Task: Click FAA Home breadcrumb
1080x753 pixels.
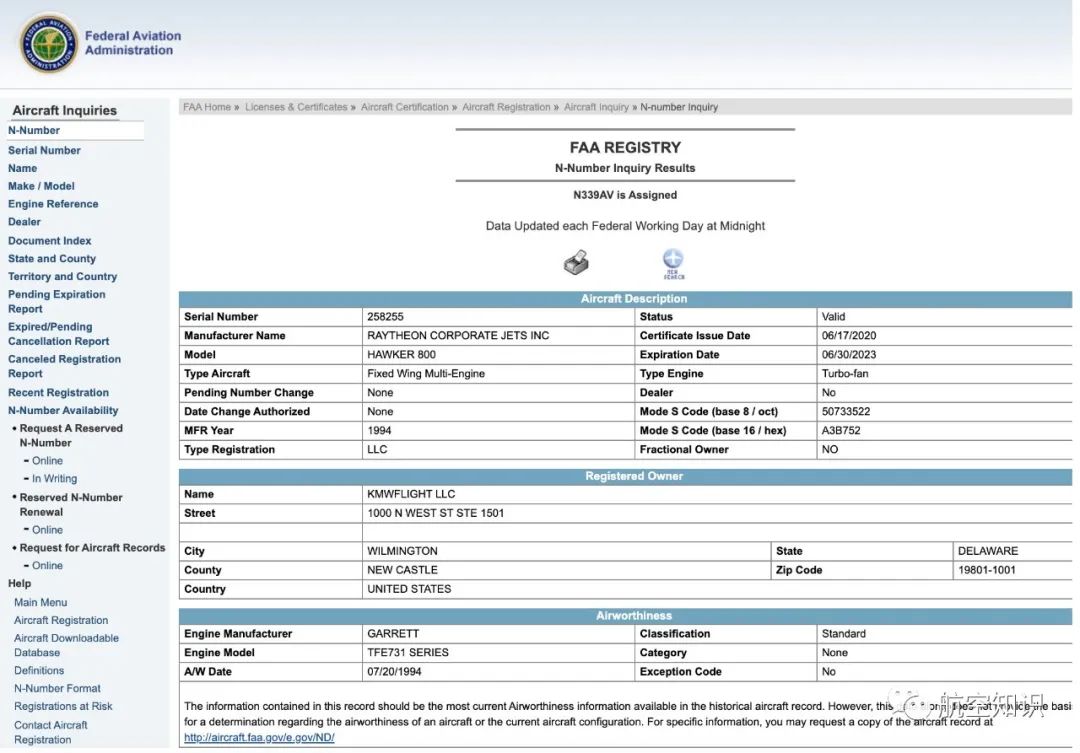Action: tap(206, 107)
